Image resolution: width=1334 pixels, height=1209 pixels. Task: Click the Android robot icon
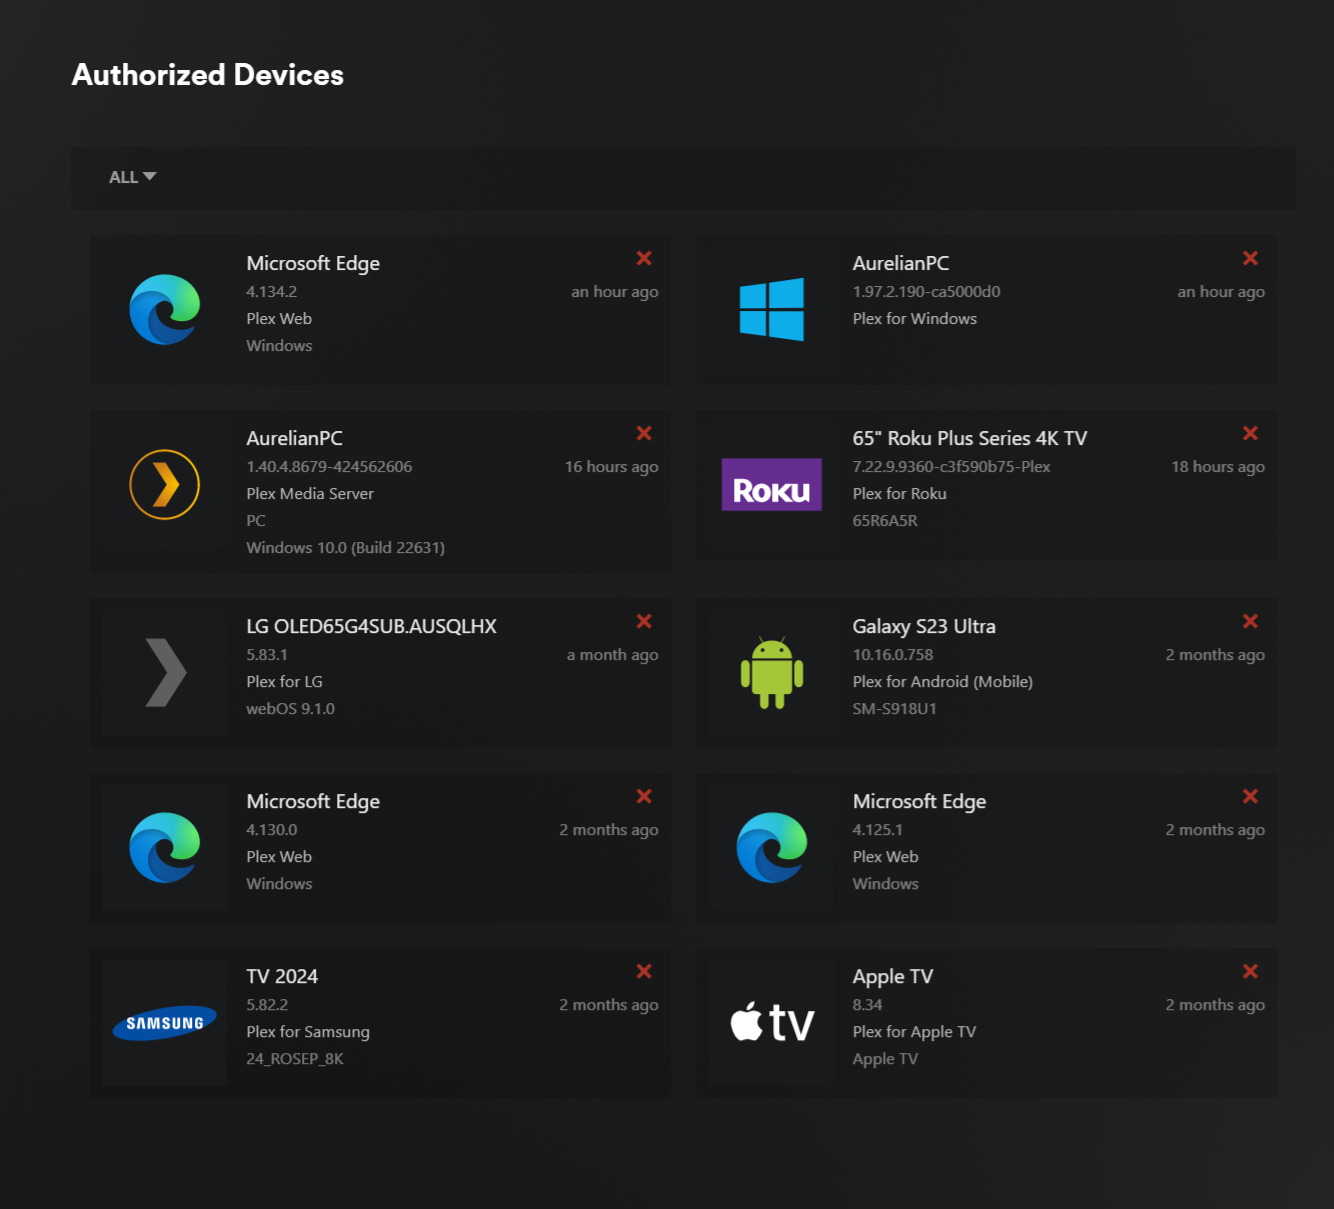point(772,672)
